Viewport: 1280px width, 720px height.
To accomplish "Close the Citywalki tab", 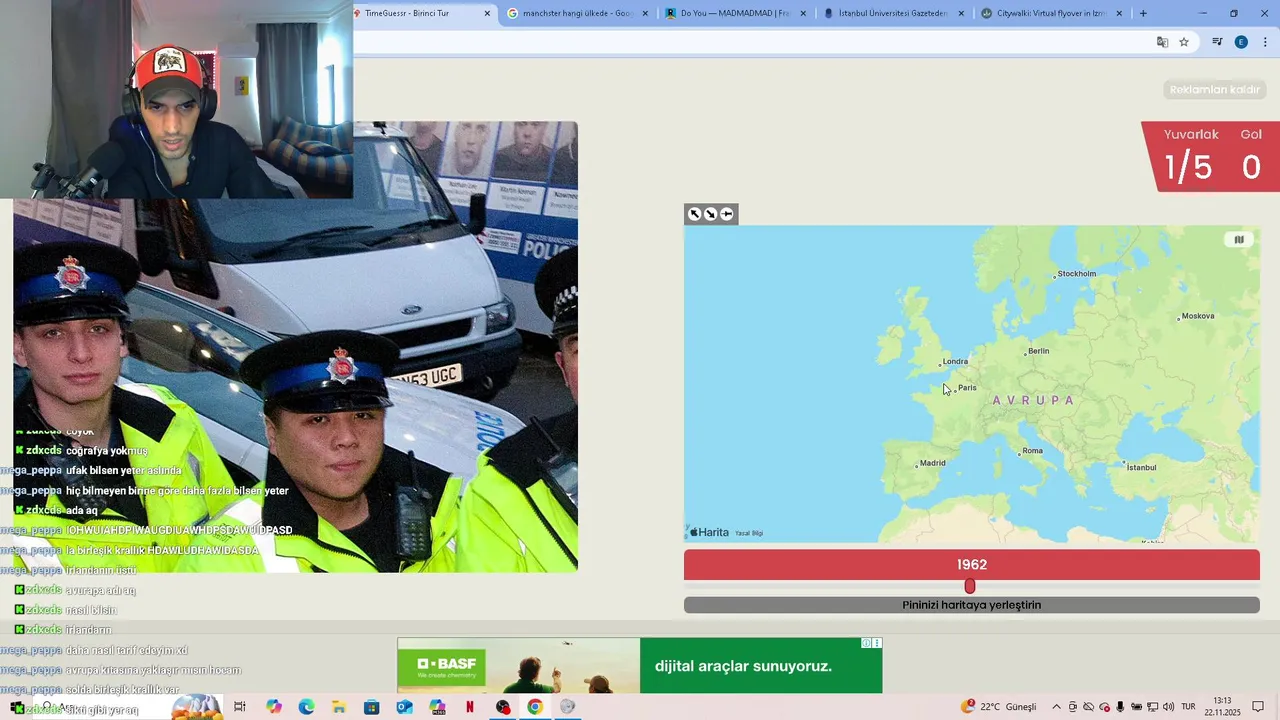I will (x=1119, y=14).
